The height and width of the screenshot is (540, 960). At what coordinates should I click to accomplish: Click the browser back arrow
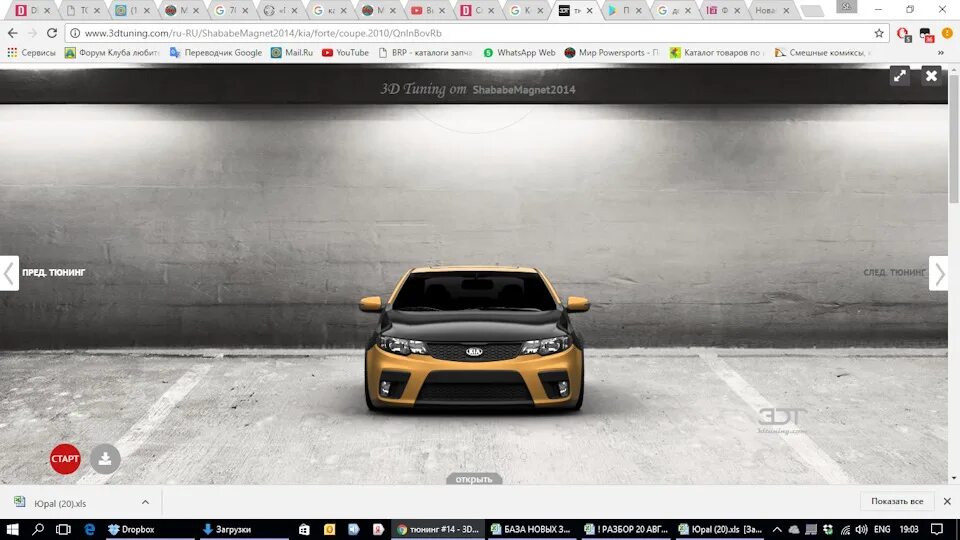coord(13,33)
